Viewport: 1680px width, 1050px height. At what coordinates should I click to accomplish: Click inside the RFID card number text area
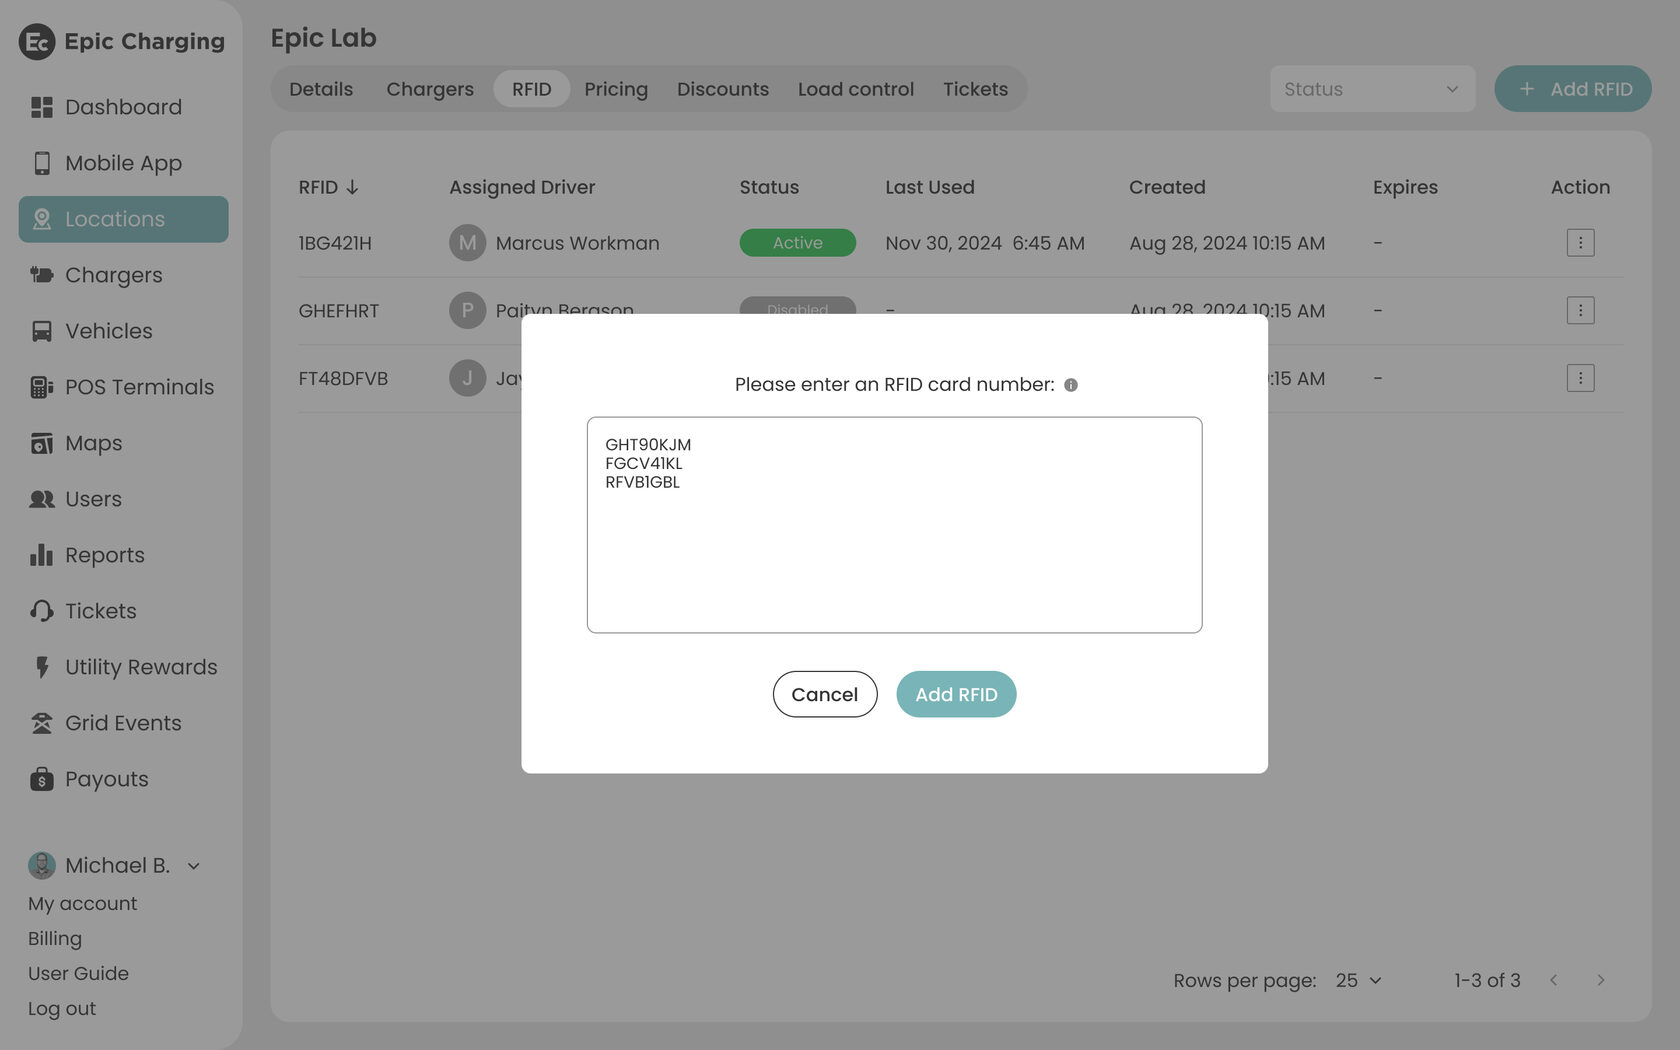(x=894, y=525)
